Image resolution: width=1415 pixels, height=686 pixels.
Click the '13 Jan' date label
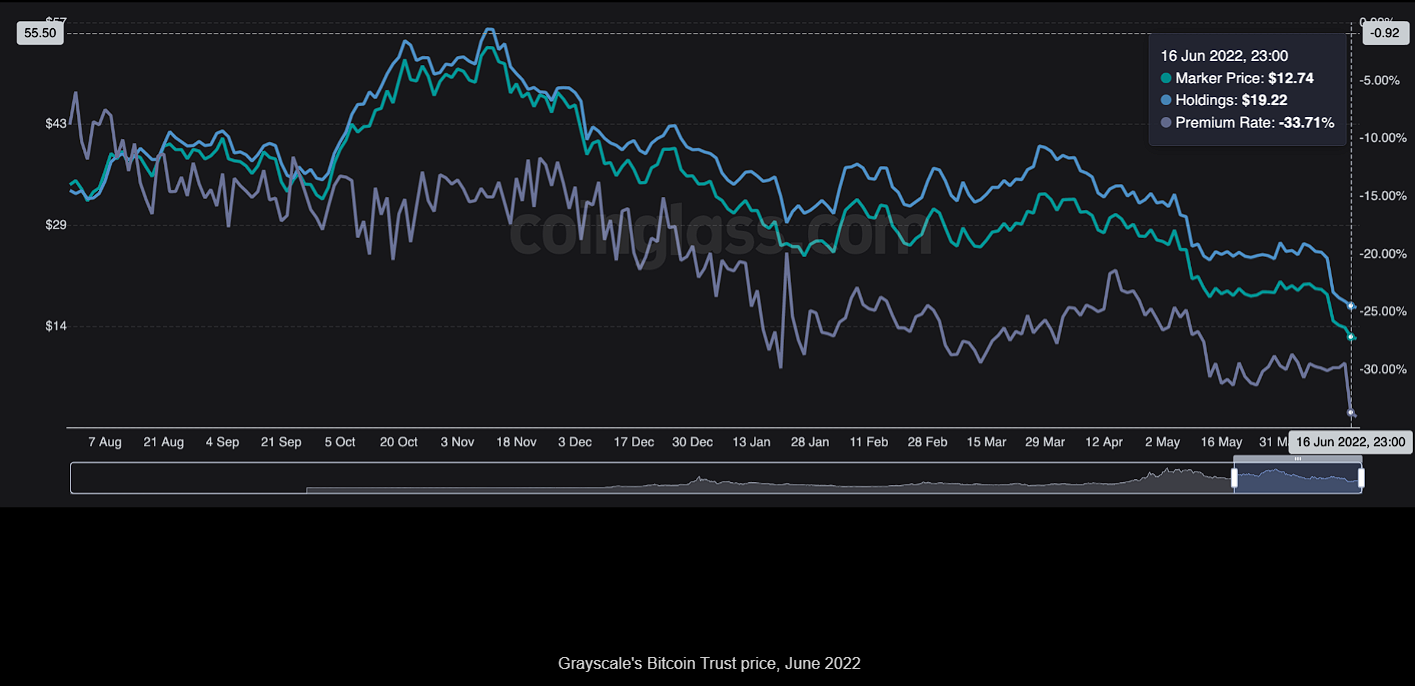(751, 442)
